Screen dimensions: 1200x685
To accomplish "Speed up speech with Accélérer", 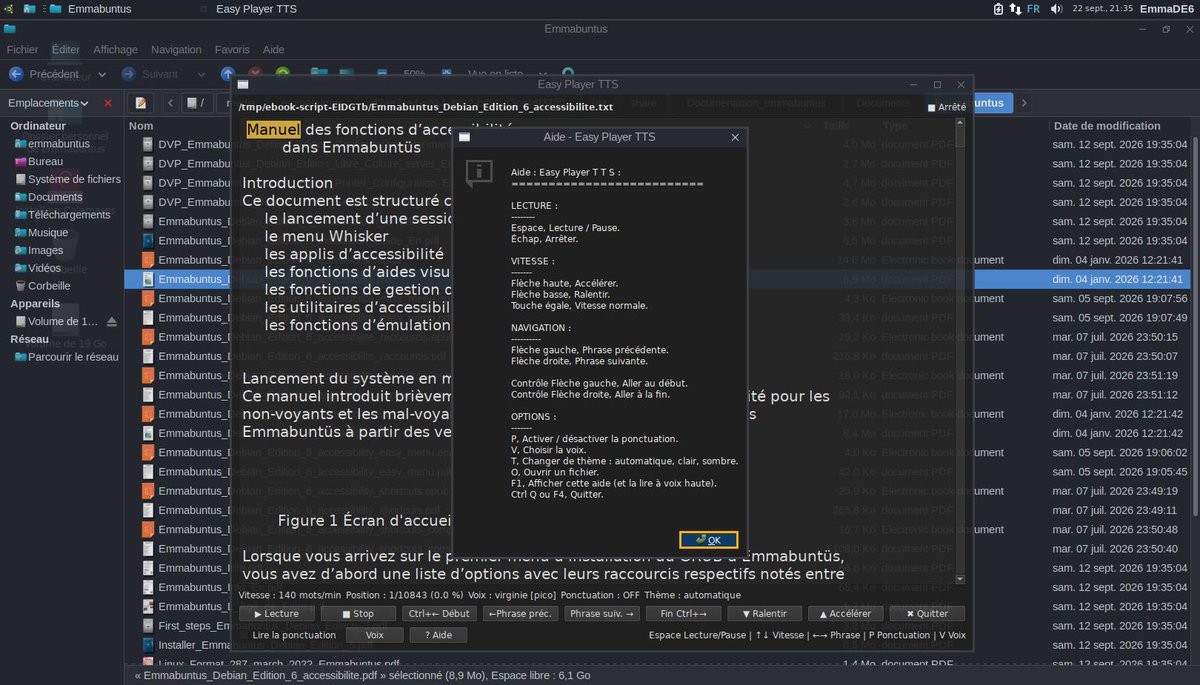I will [845, 614].
